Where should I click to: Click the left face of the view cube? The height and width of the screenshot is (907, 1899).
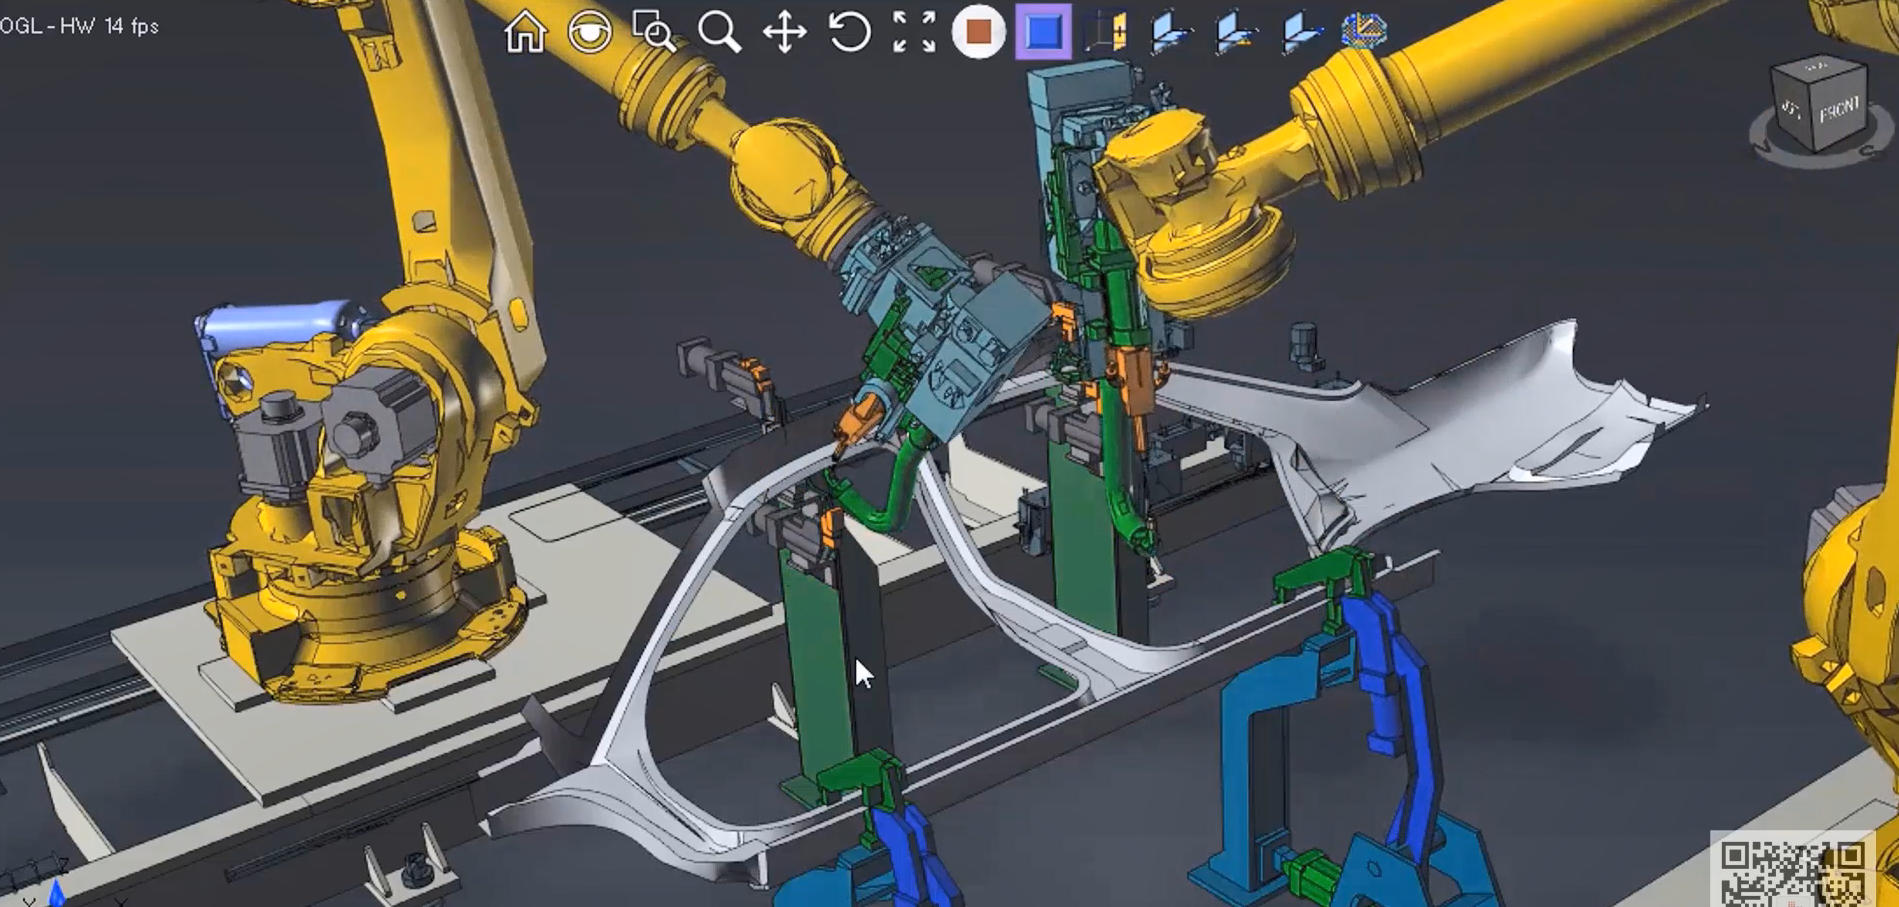[1791, 110]
